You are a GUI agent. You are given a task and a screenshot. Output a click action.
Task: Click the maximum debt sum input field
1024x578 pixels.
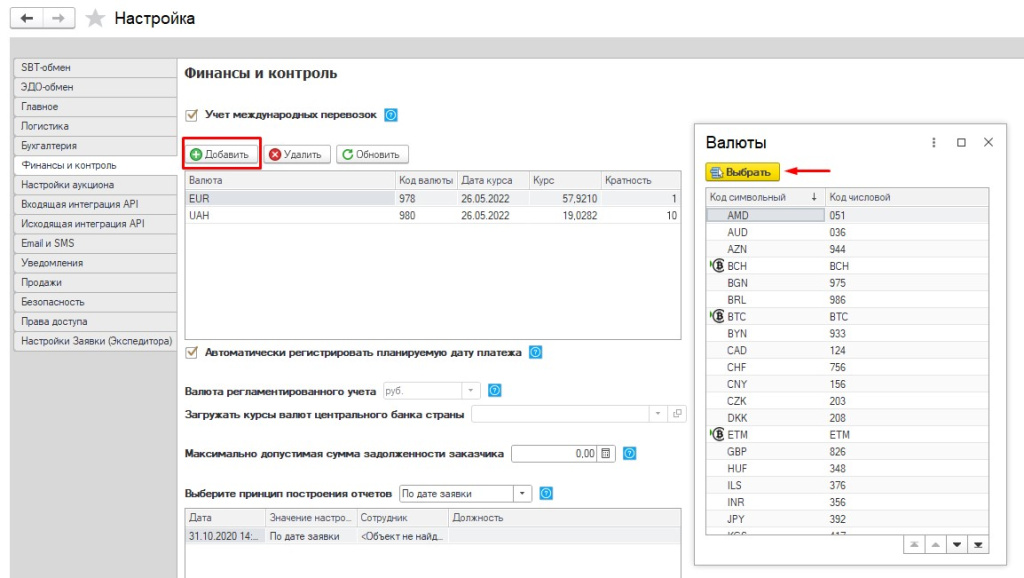tap(554, 453)
